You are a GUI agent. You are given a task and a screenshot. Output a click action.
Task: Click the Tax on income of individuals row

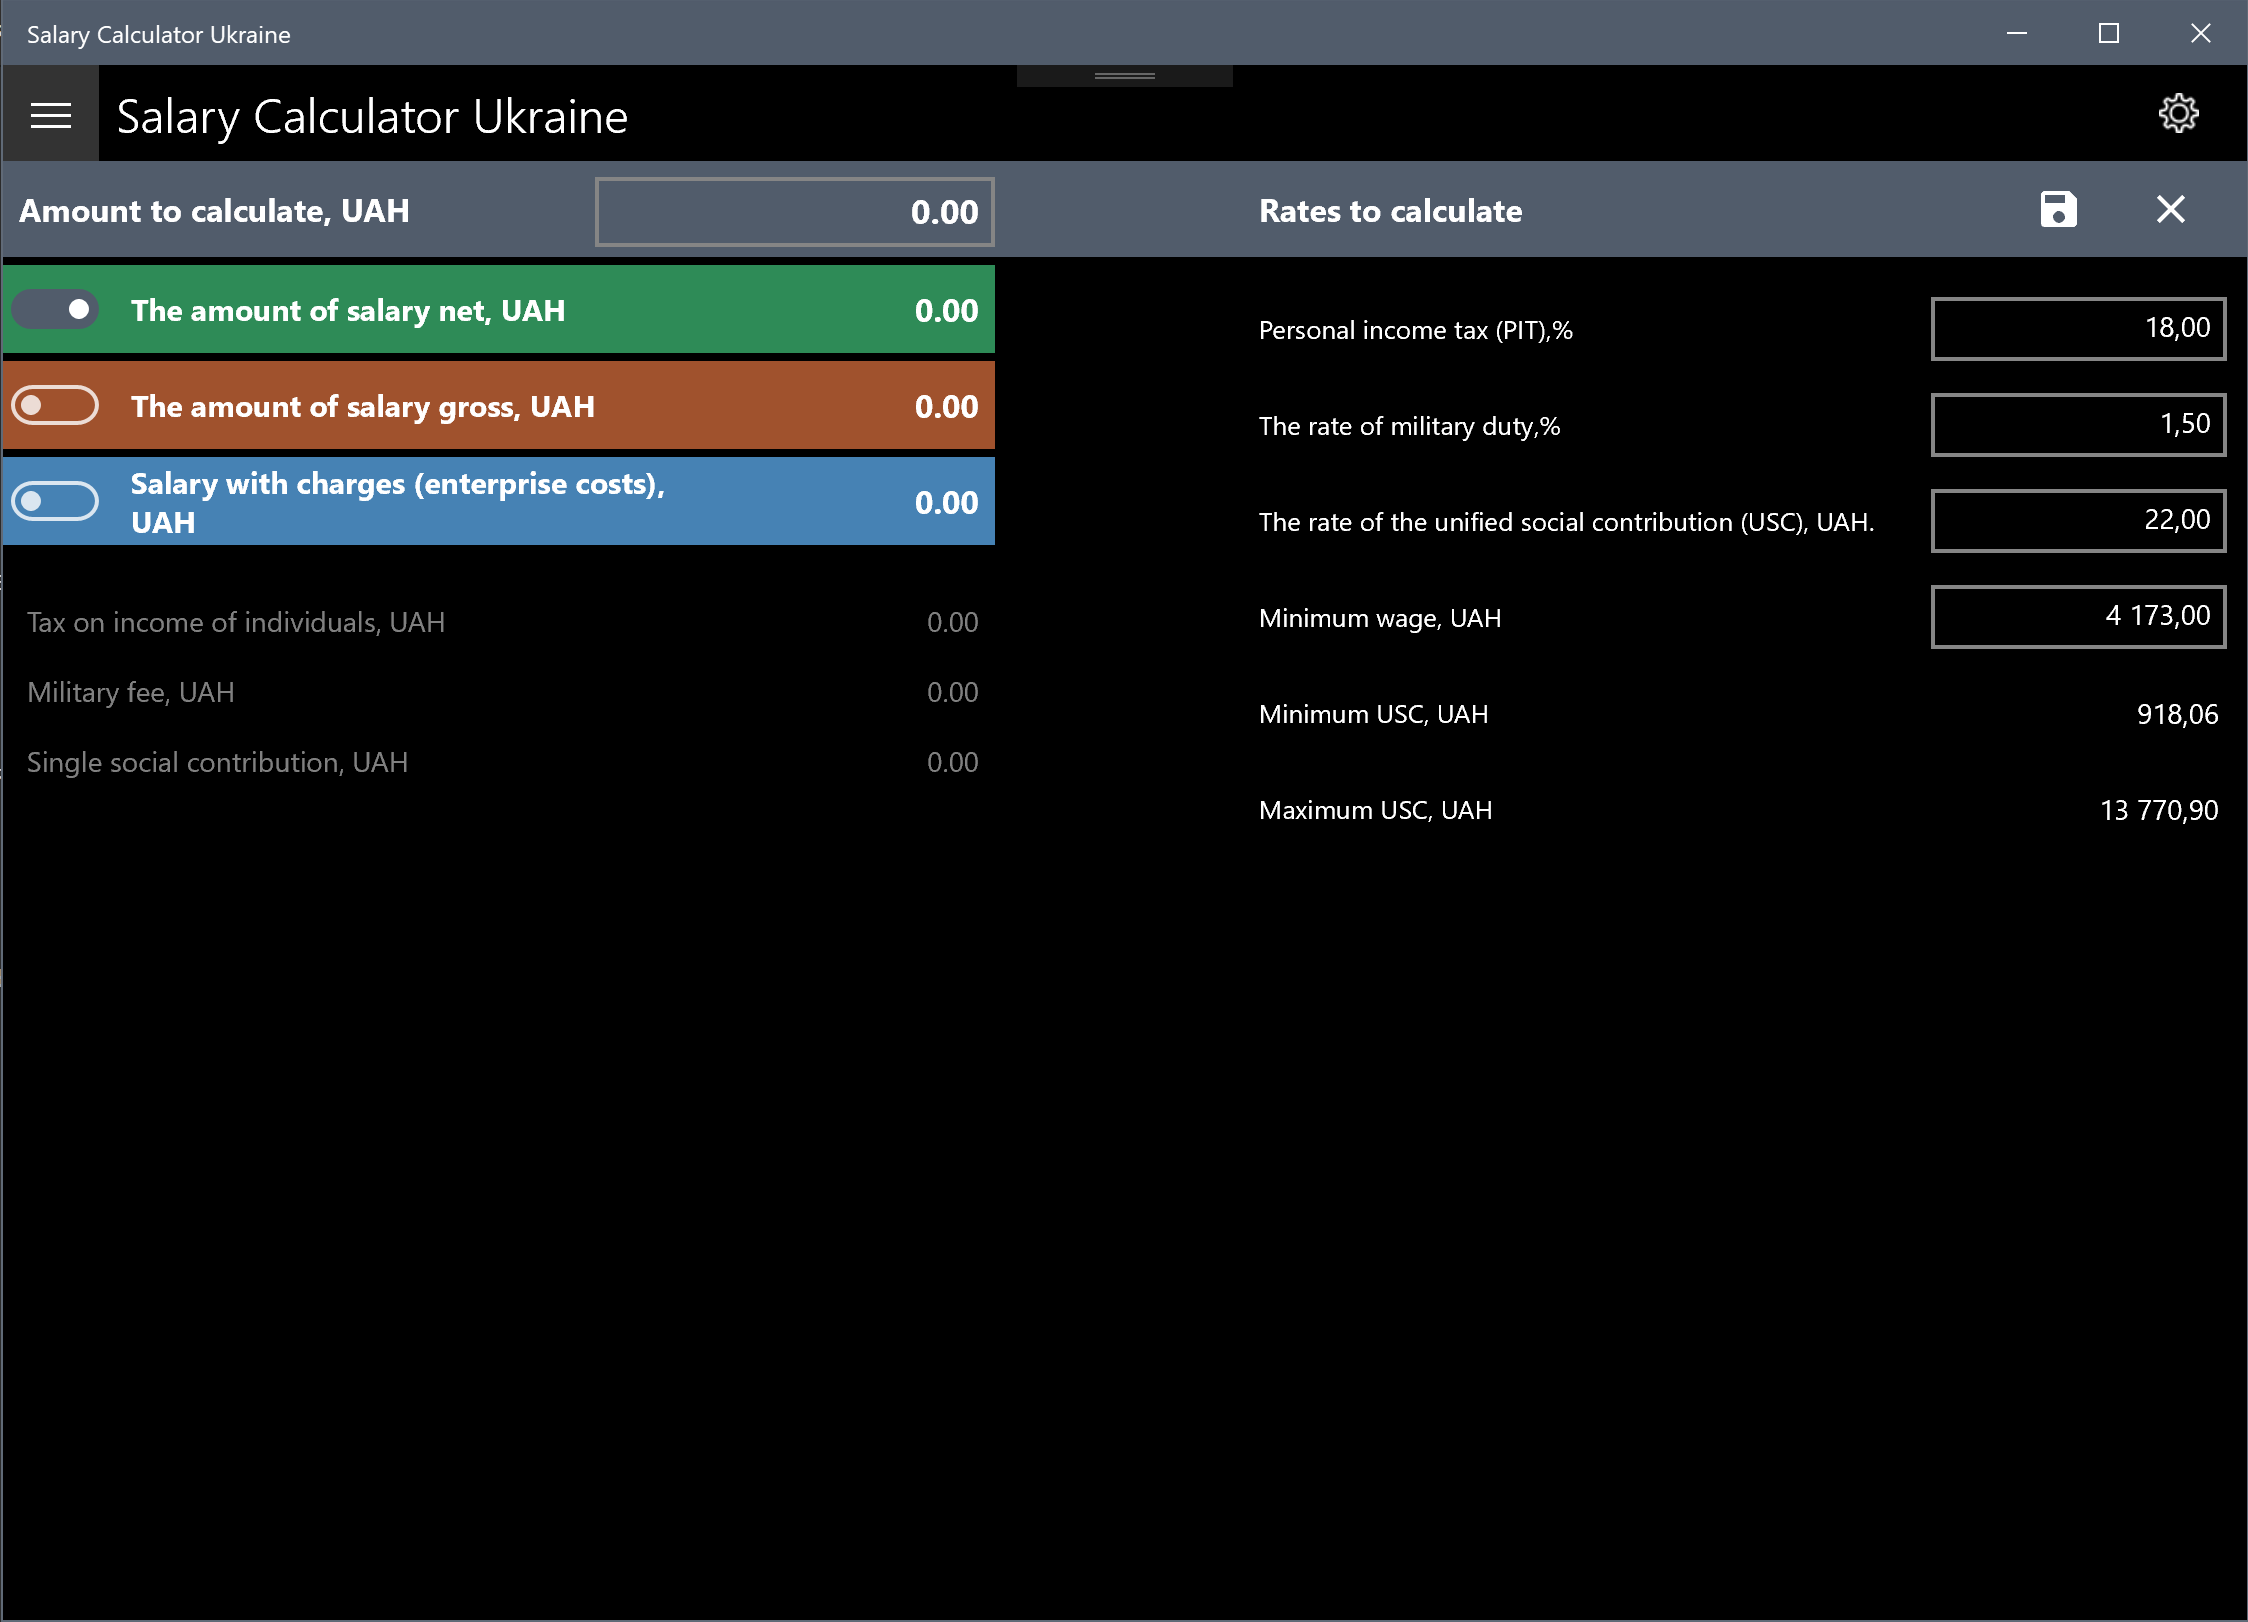click(x=500, y=622)
